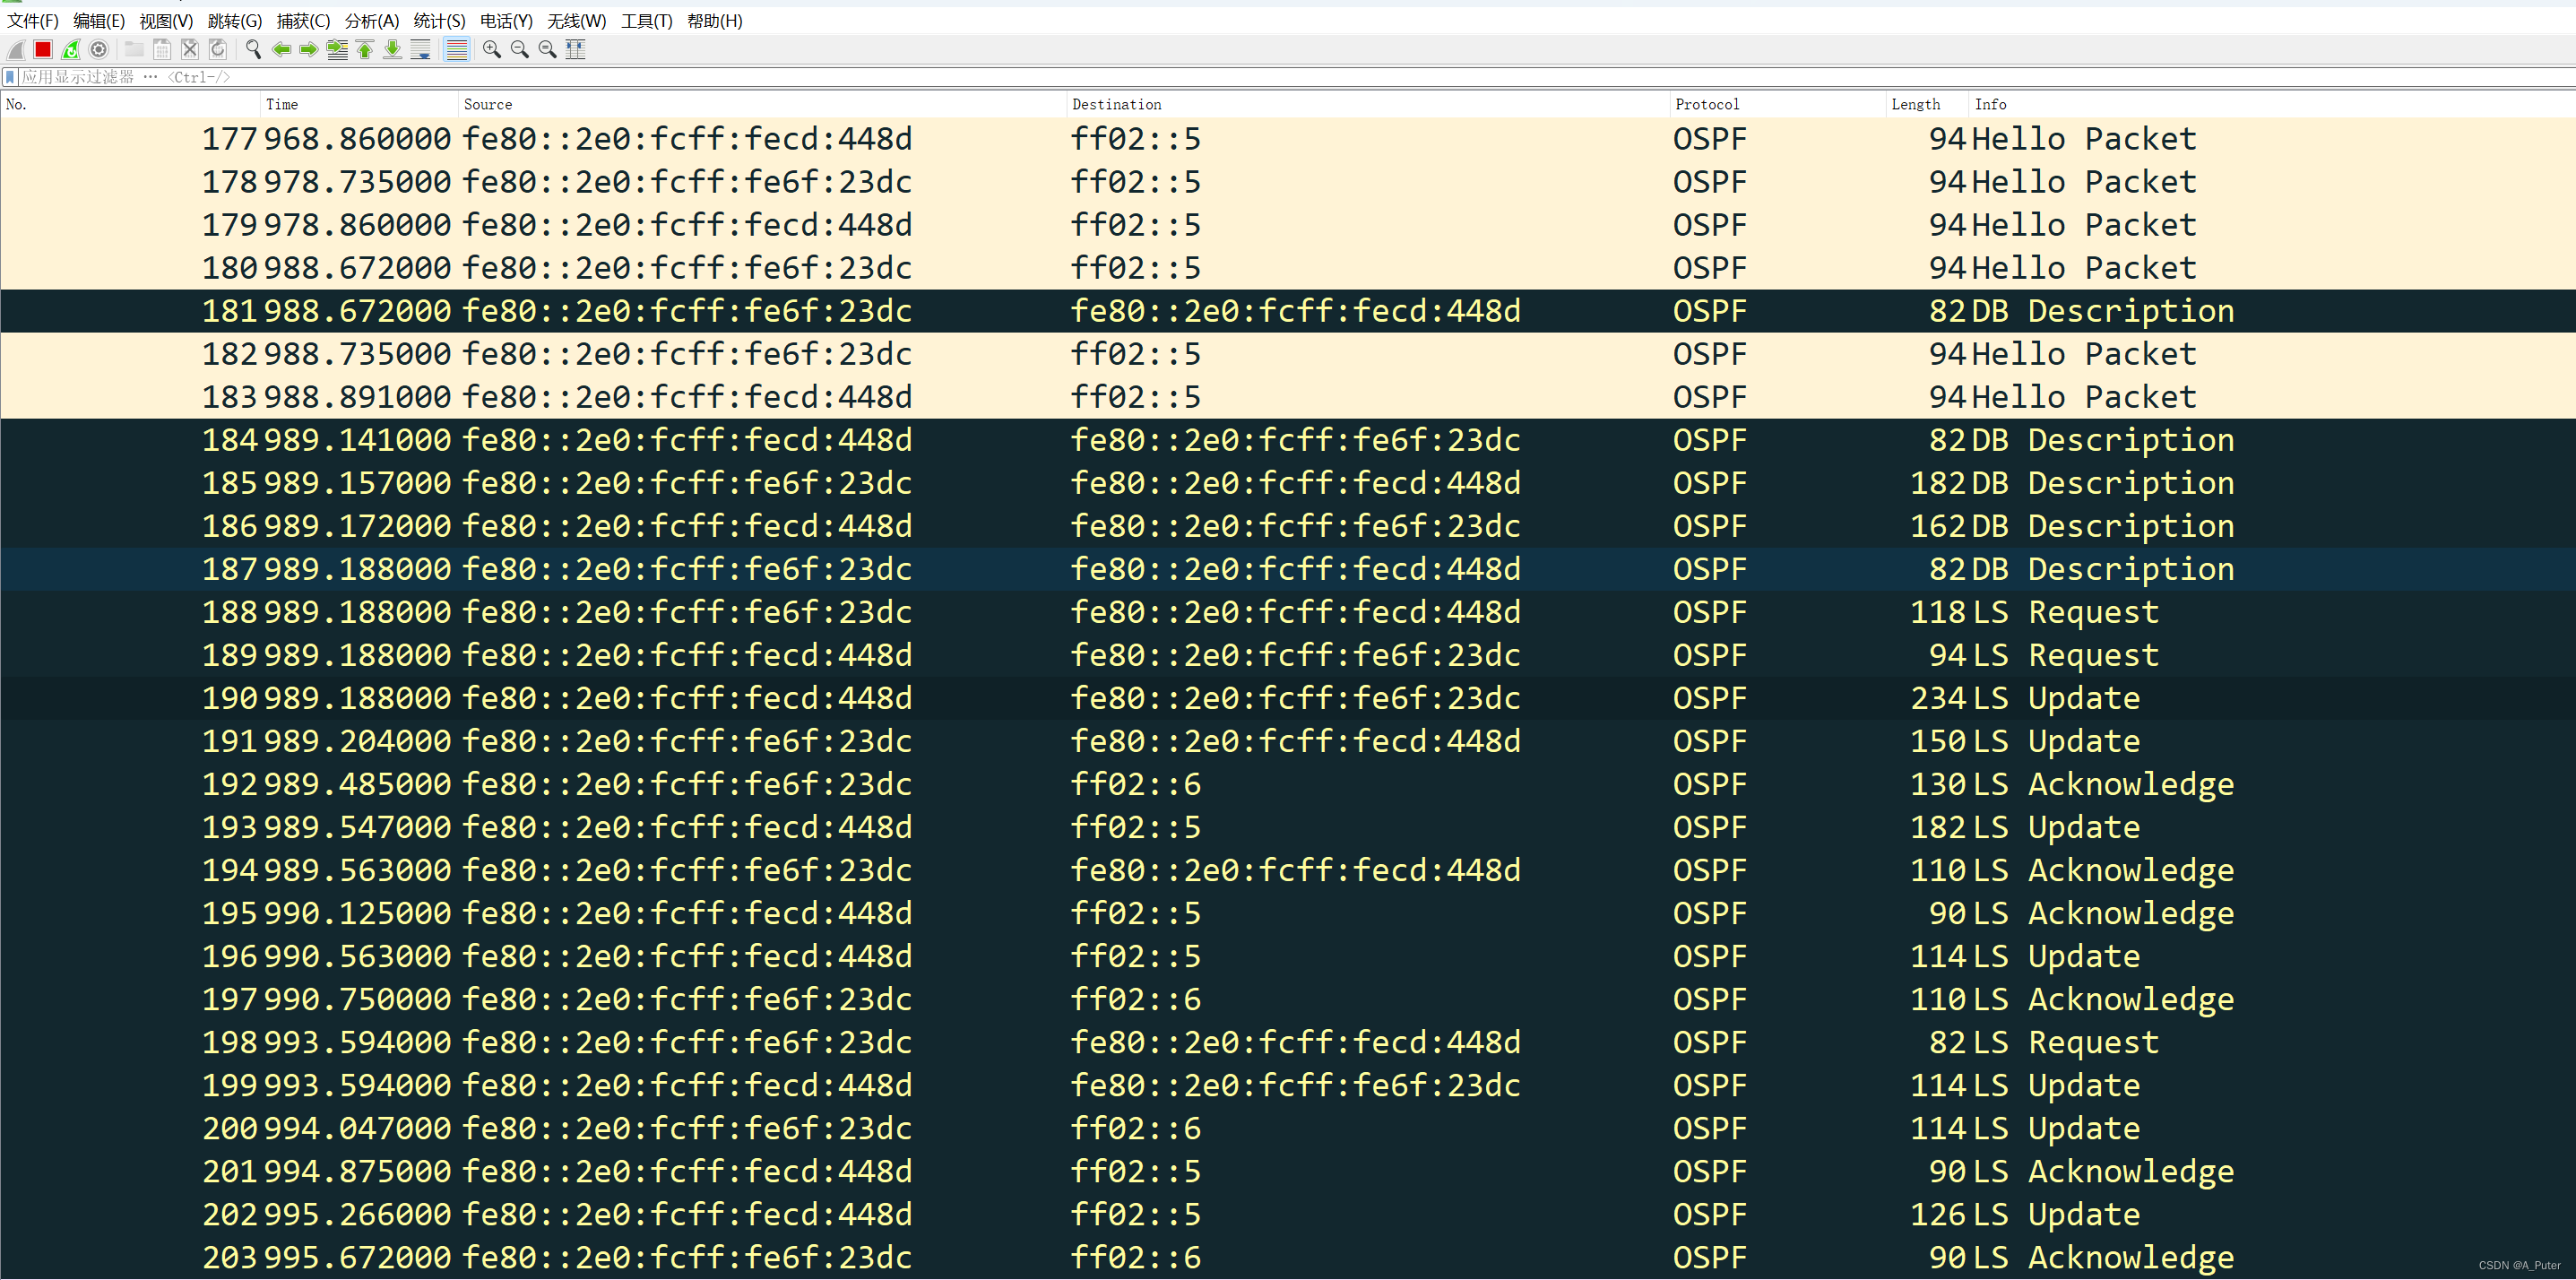2576x1280 pixels.
Task: Stop the running packet capture
Action: tap(43, 49)
